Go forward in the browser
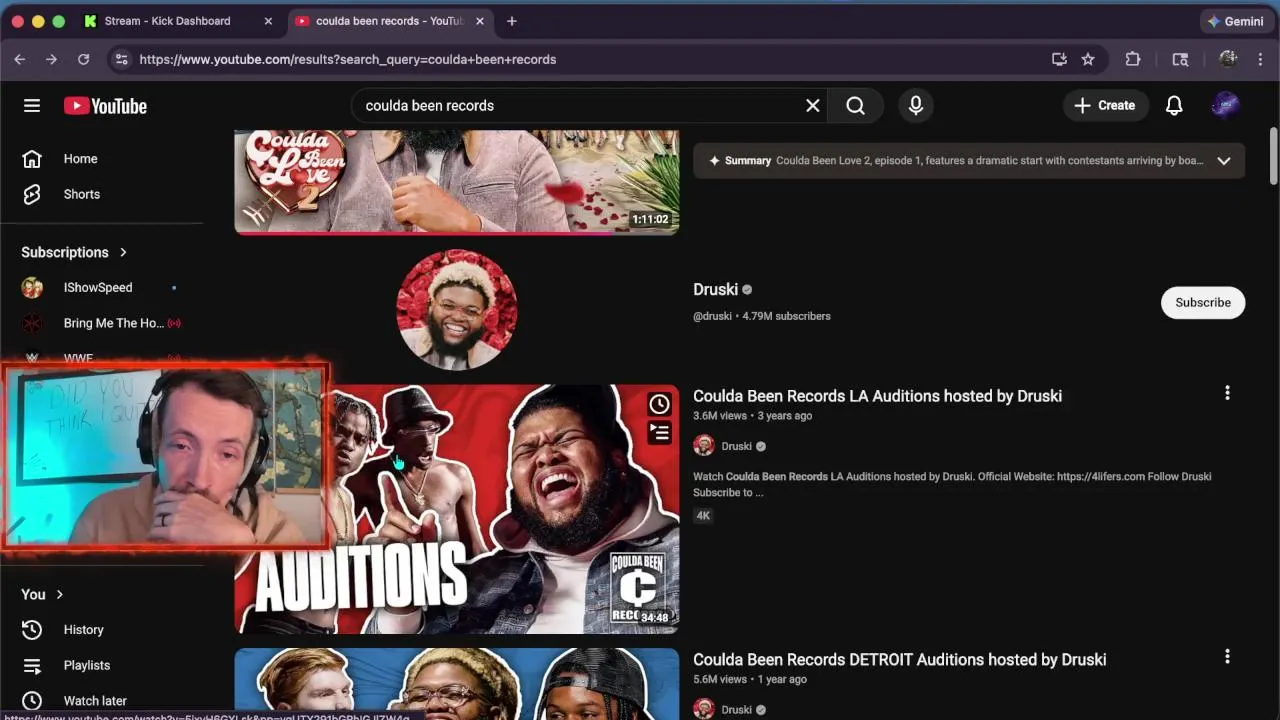Screen dimensions: 1280x720 (x=51, y=59)
